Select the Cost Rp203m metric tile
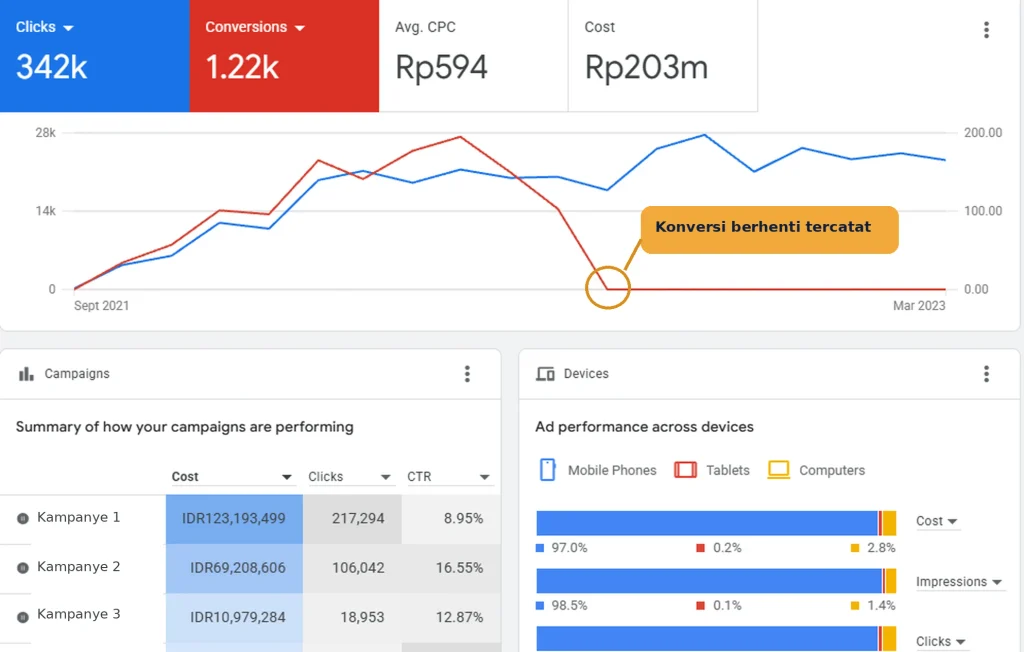This screenshot has height=652, width=1024. click(663, 56)
